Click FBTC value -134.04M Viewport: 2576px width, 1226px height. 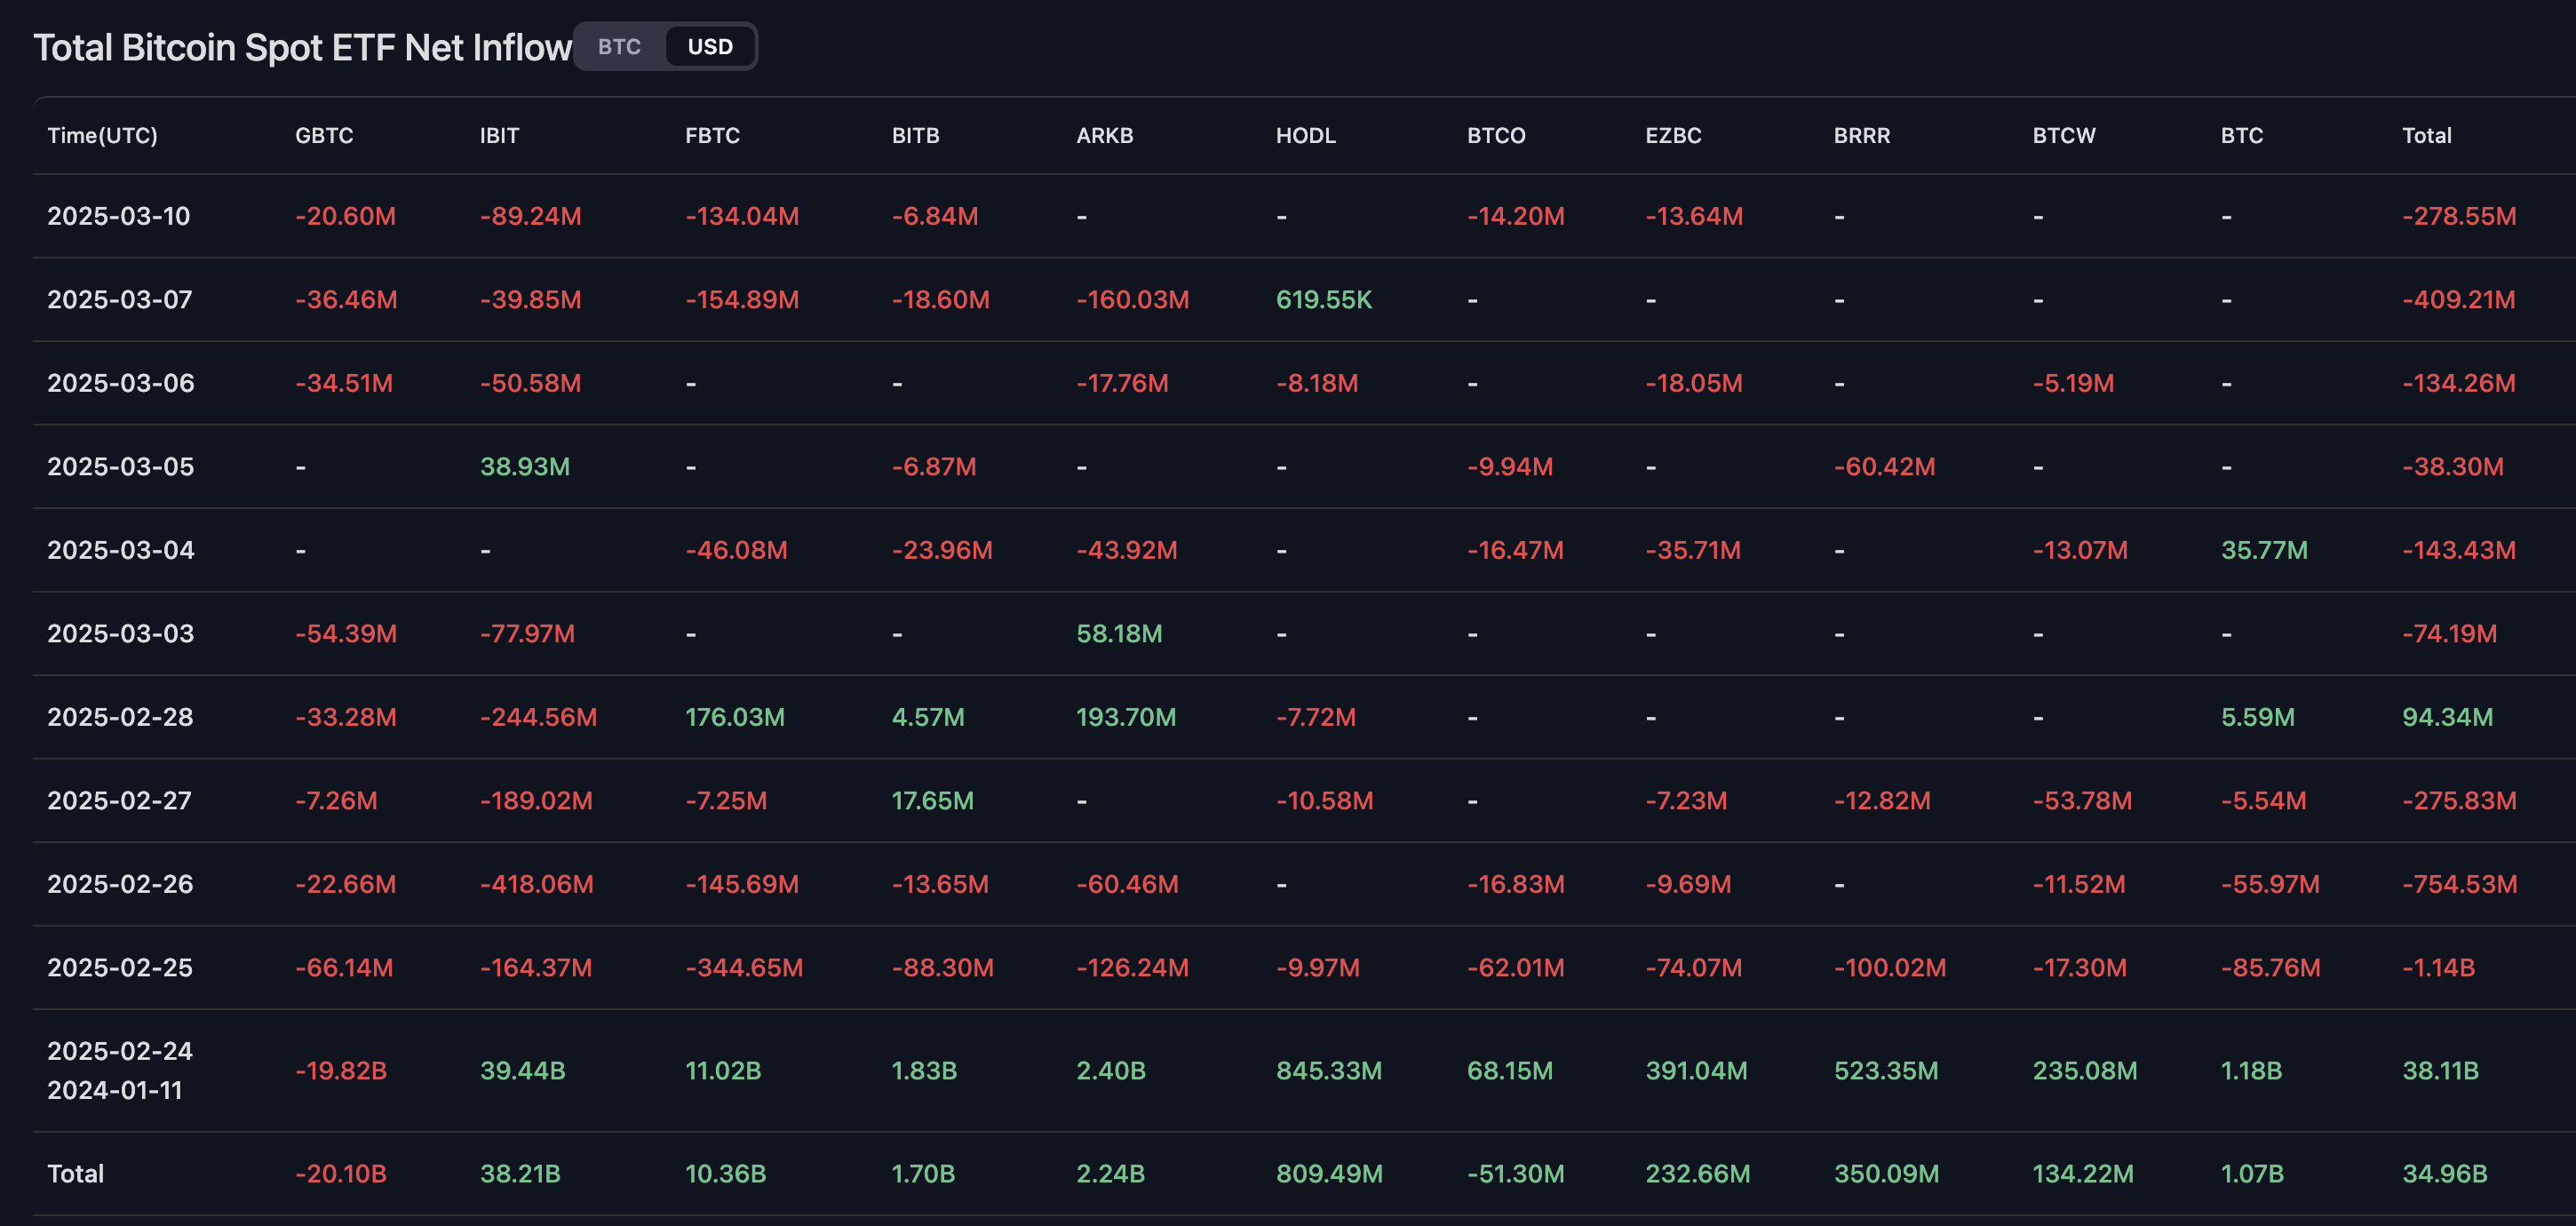coord(742,216)
